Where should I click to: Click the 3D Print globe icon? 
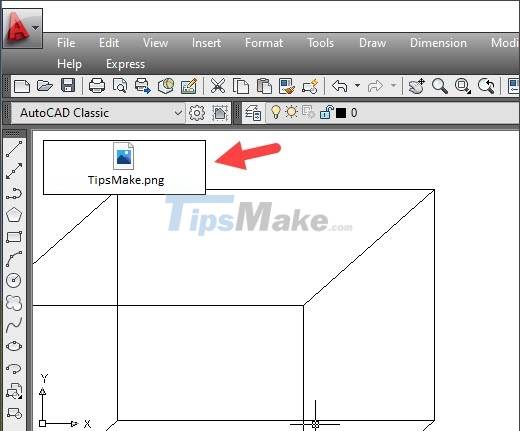tap(166, 86)
